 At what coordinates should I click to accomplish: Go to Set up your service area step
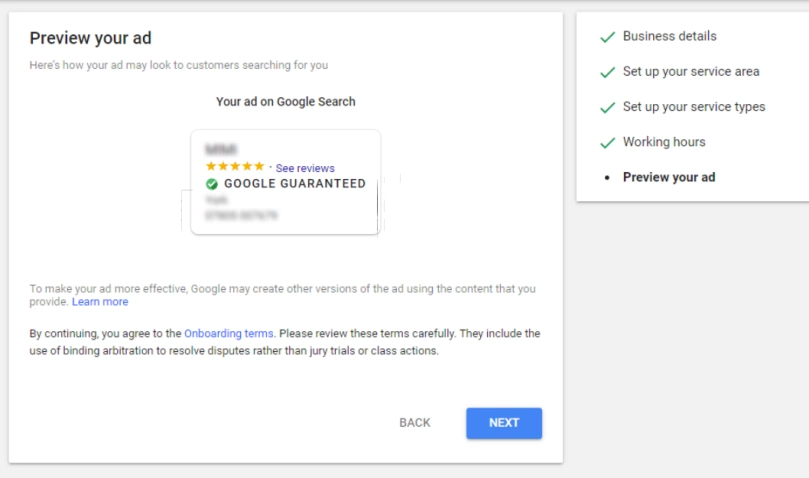691,71
